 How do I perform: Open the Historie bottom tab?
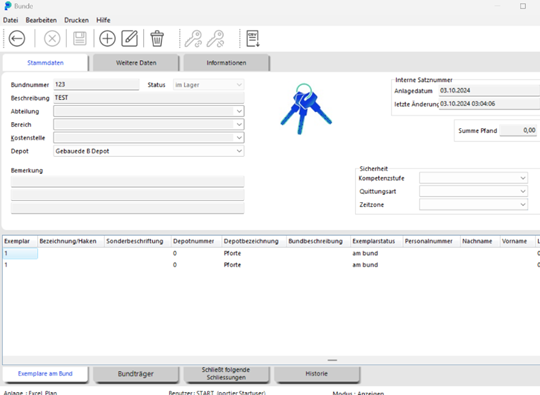tap(316, 374)
